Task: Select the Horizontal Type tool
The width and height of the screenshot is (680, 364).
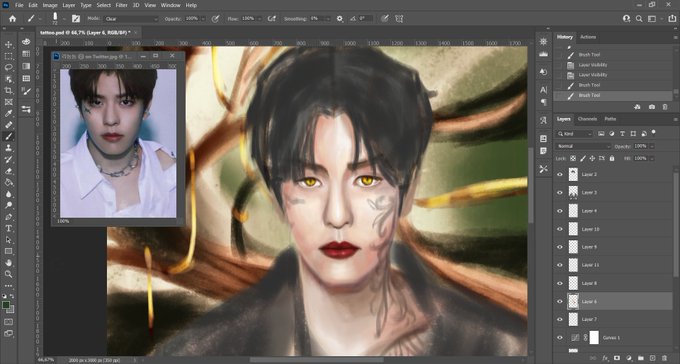Action: click(8, 228)
